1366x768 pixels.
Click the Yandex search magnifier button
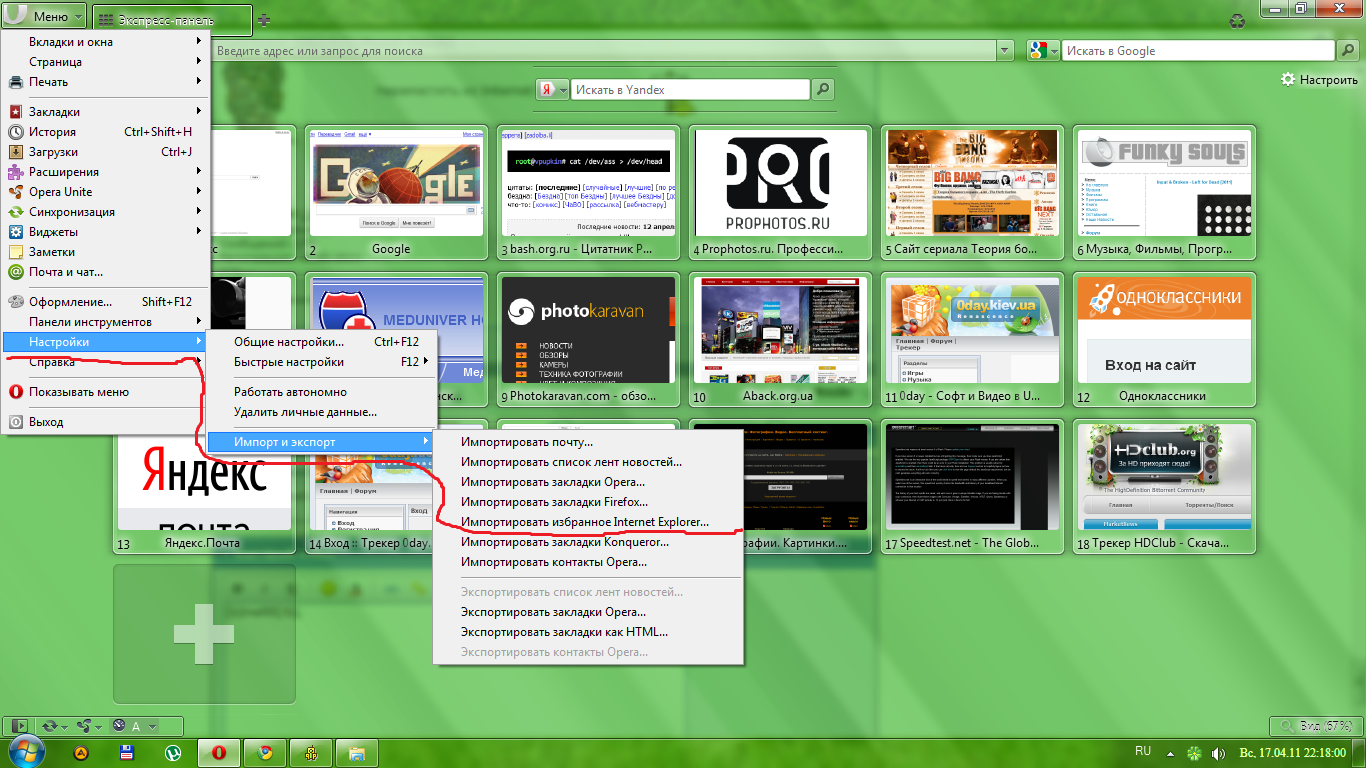coord(822,89)
